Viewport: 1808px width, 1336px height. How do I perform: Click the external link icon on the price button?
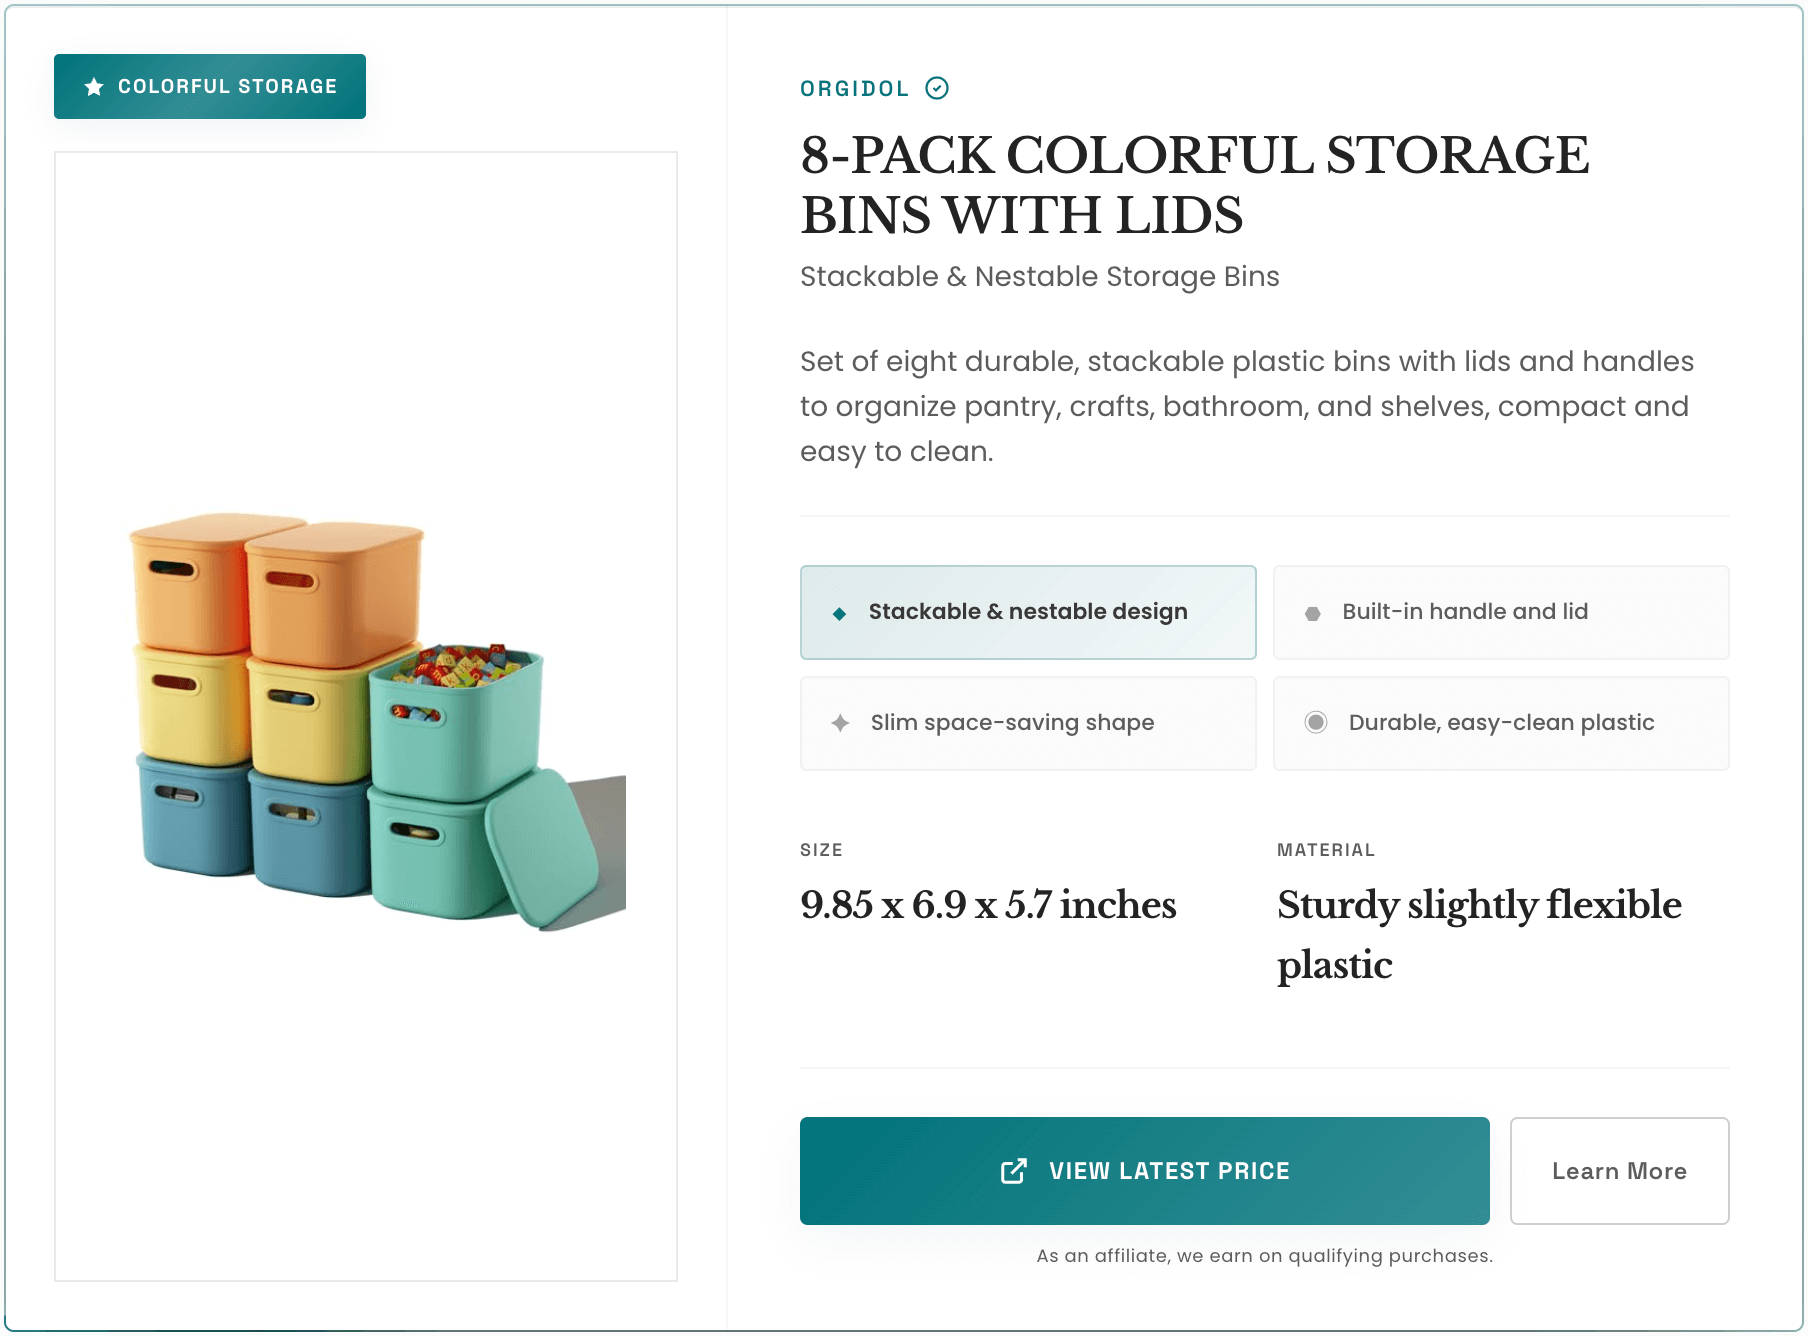click(1014, 1171)
